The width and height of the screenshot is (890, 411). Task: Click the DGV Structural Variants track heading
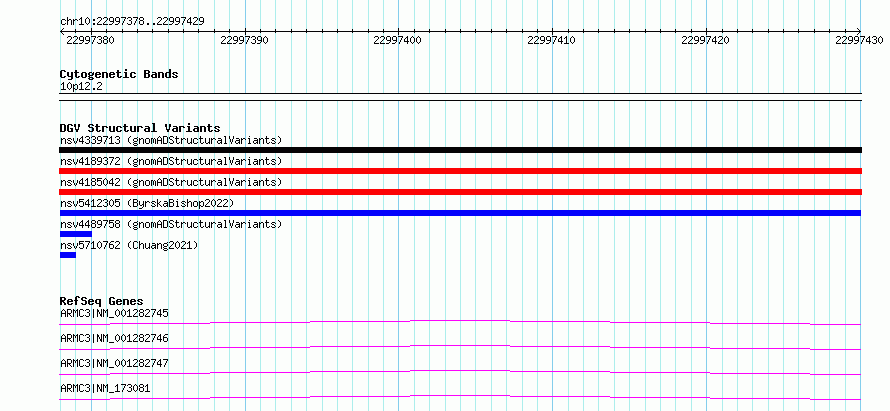tap(140, 128)
